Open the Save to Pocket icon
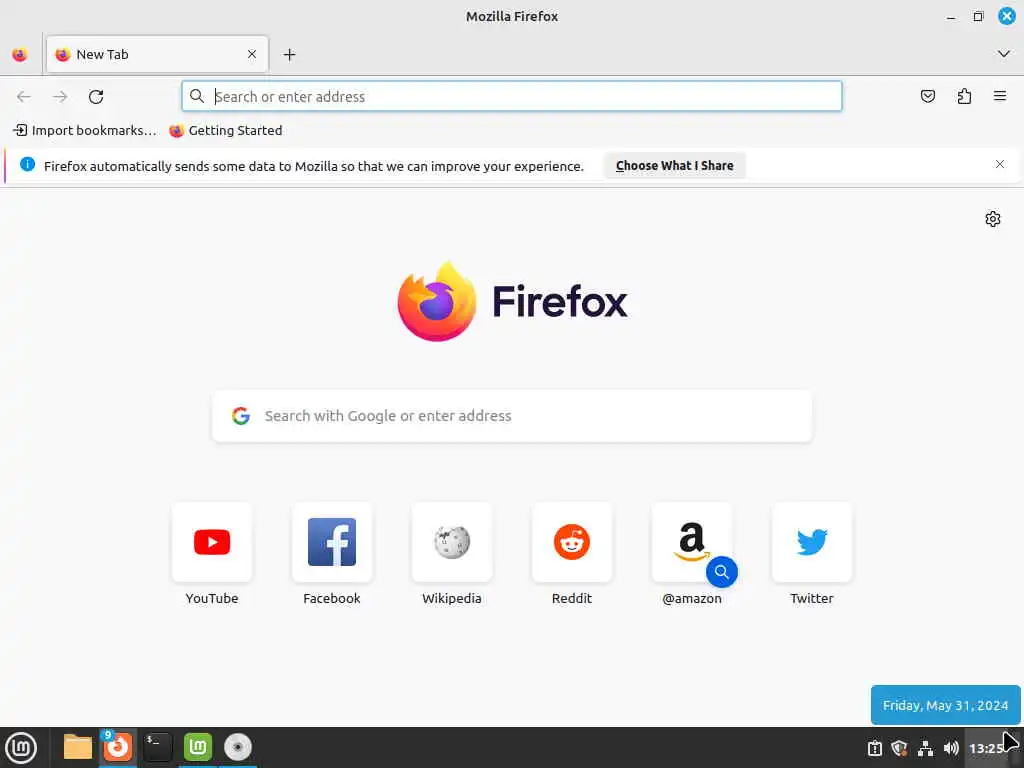Image resolution: width=1024 pixels, height=768 pixels. tap(927, 97)
